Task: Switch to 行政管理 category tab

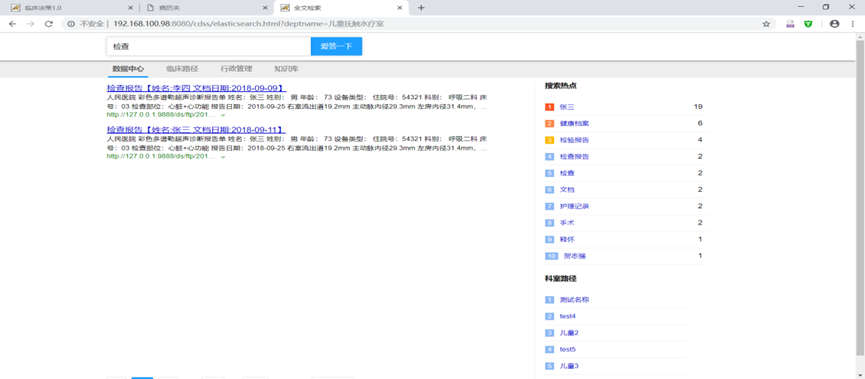Action: click(236, 70)
